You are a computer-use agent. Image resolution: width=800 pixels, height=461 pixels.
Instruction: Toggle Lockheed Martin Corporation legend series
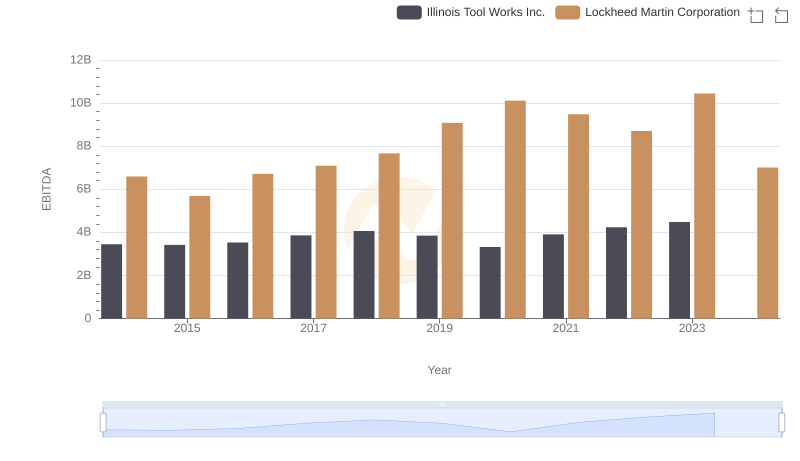pos(647,12)
